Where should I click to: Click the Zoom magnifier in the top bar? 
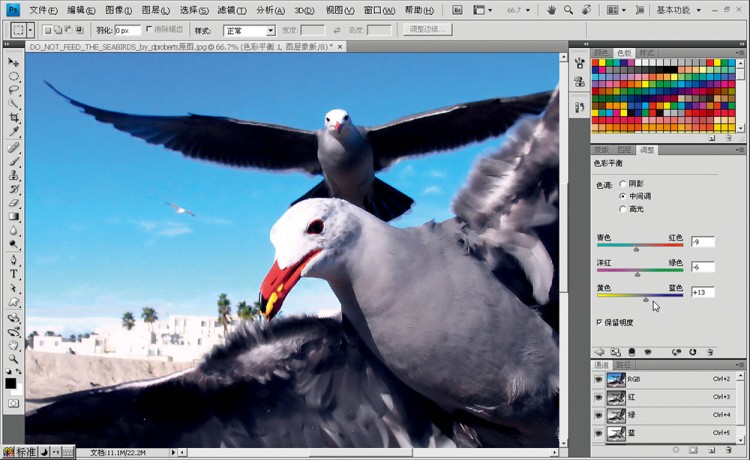click(x=568, y=9)
